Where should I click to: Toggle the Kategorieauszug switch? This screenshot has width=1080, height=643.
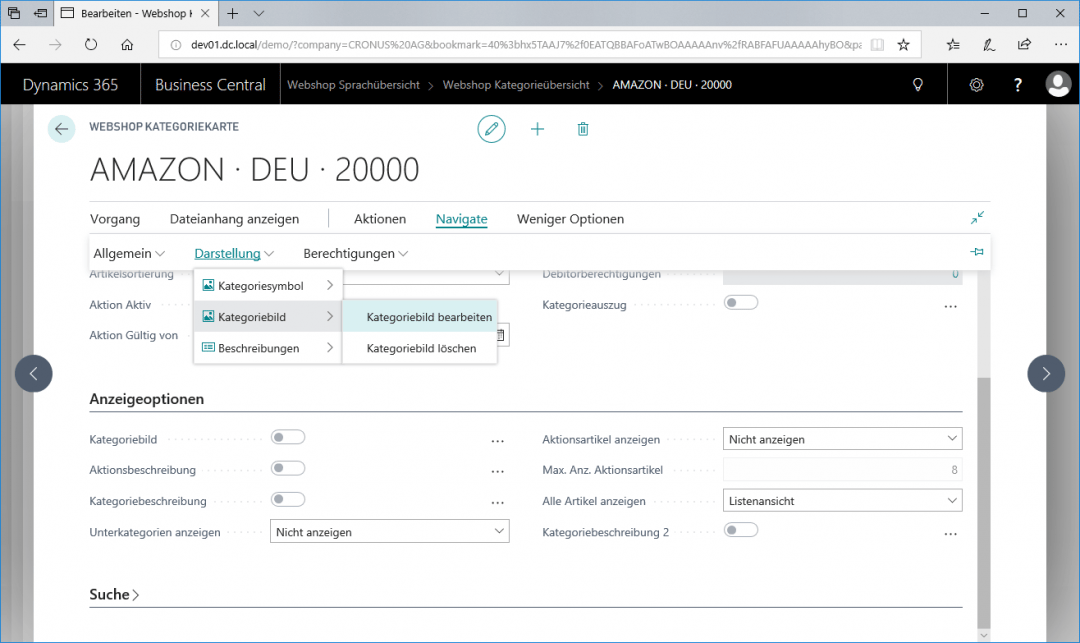pos(741,302)
